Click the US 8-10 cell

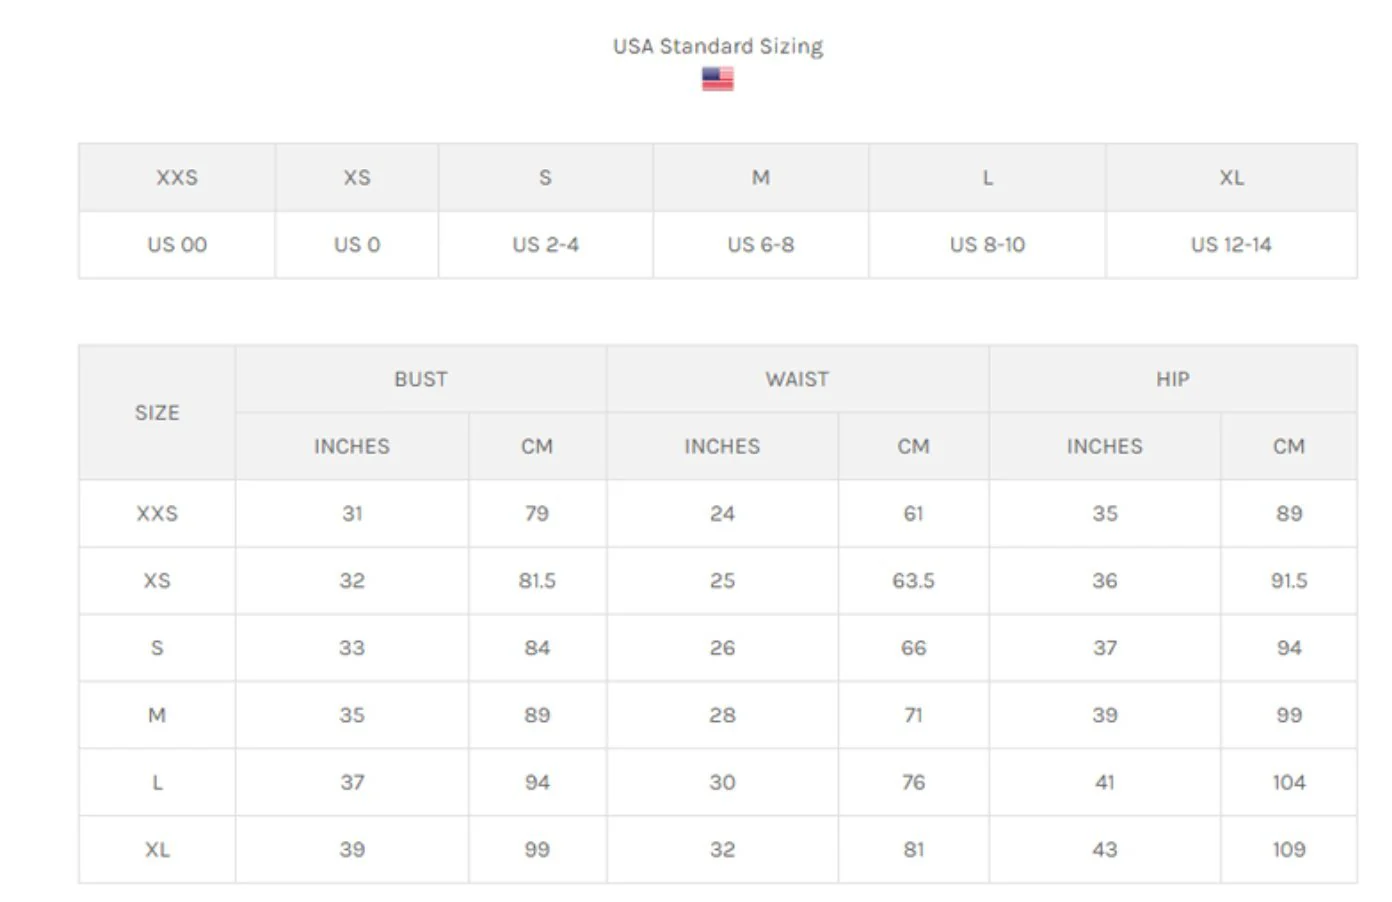987,245
